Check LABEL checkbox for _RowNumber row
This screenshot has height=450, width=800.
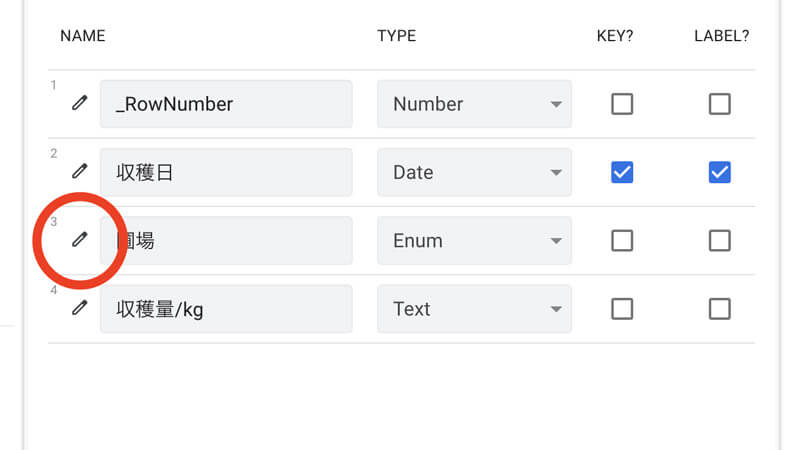719,104
